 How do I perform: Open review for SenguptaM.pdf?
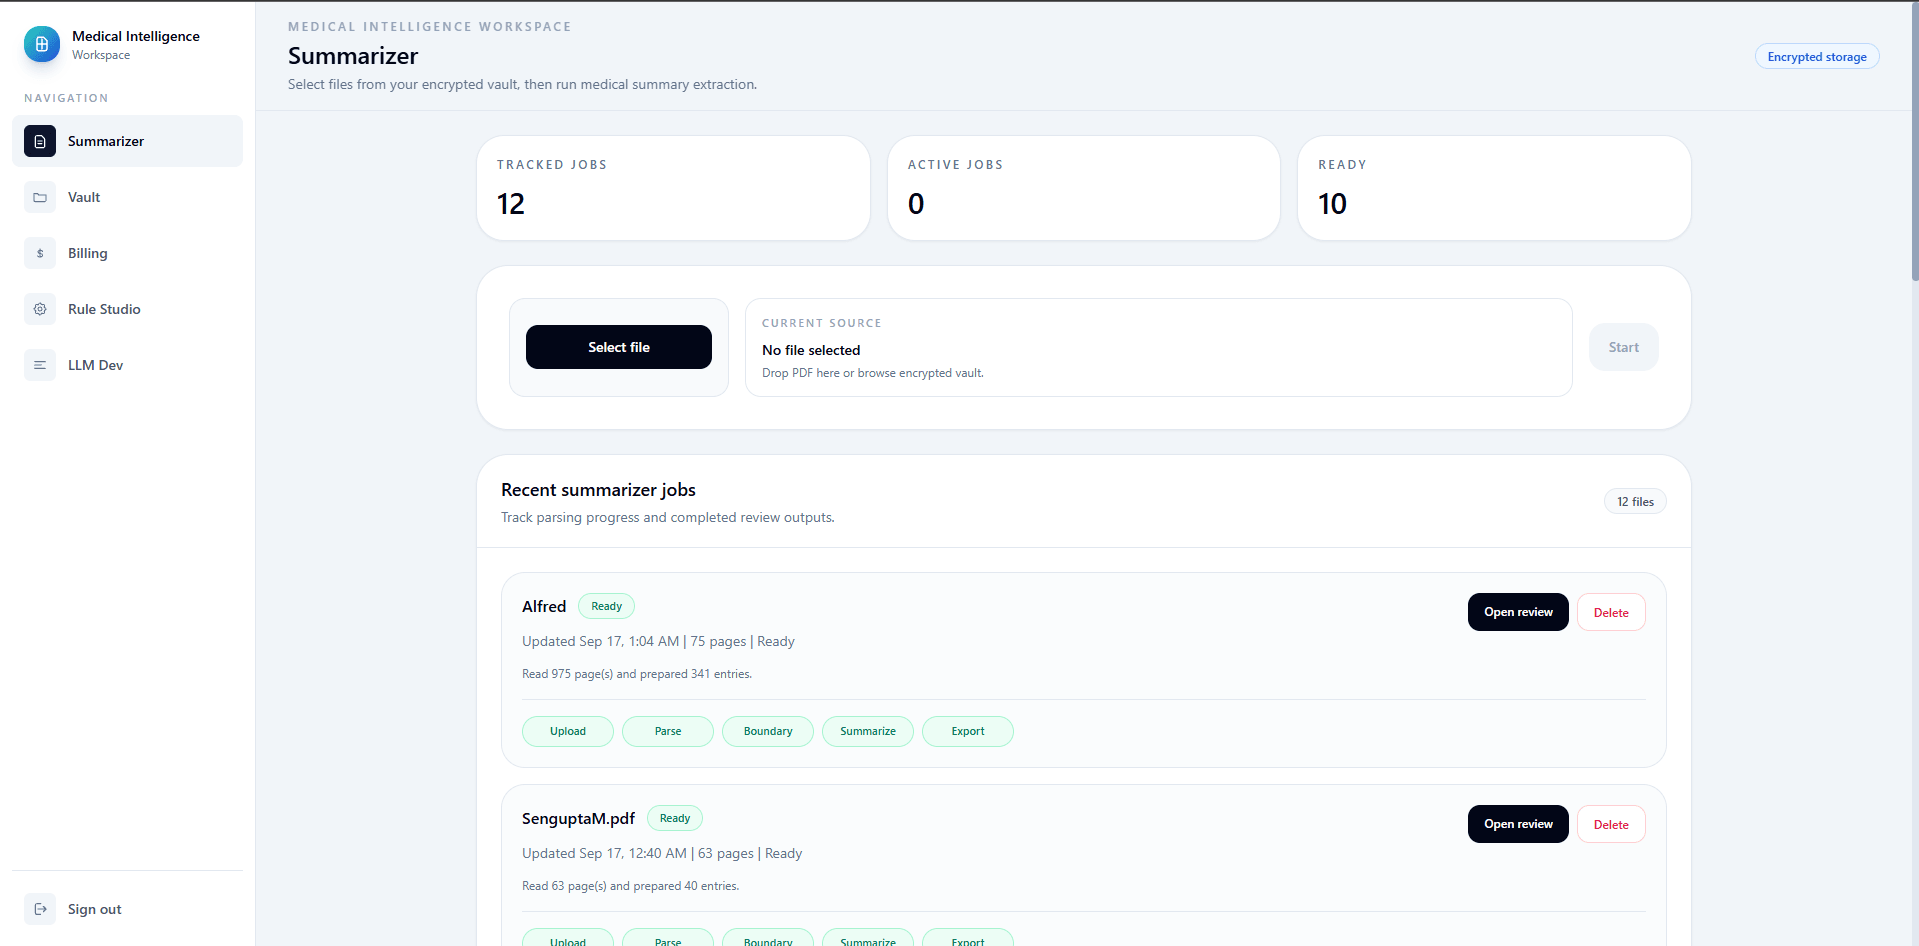tap(1518, 824)
